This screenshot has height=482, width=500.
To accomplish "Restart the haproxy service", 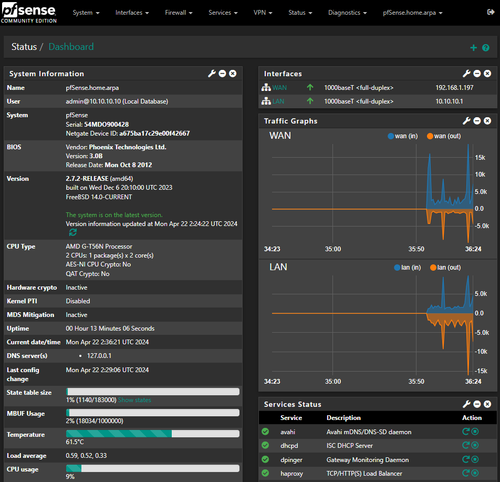I will click(x=465, y=473).
